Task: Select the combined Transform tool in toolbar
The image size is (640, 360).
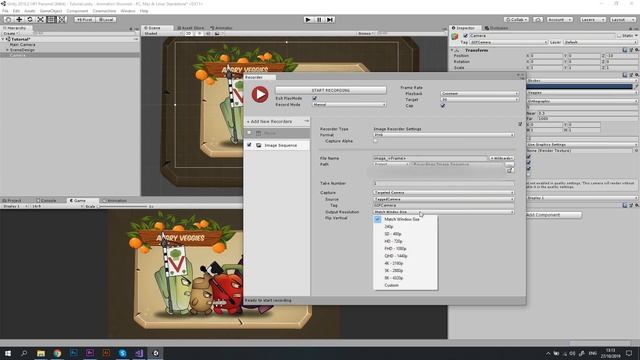Action: (x=61, y=20)
